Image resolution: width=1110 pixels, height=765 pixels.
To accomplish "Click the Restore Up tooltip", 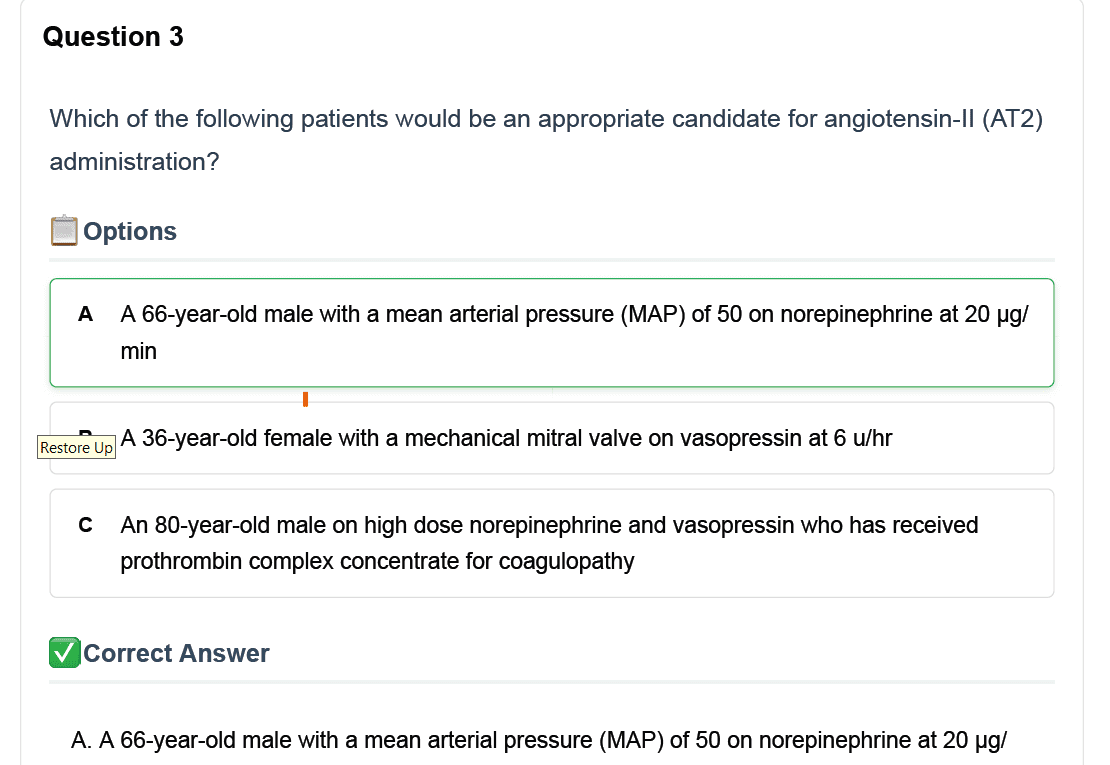I will pyautogui.click(x=76, y=448).
